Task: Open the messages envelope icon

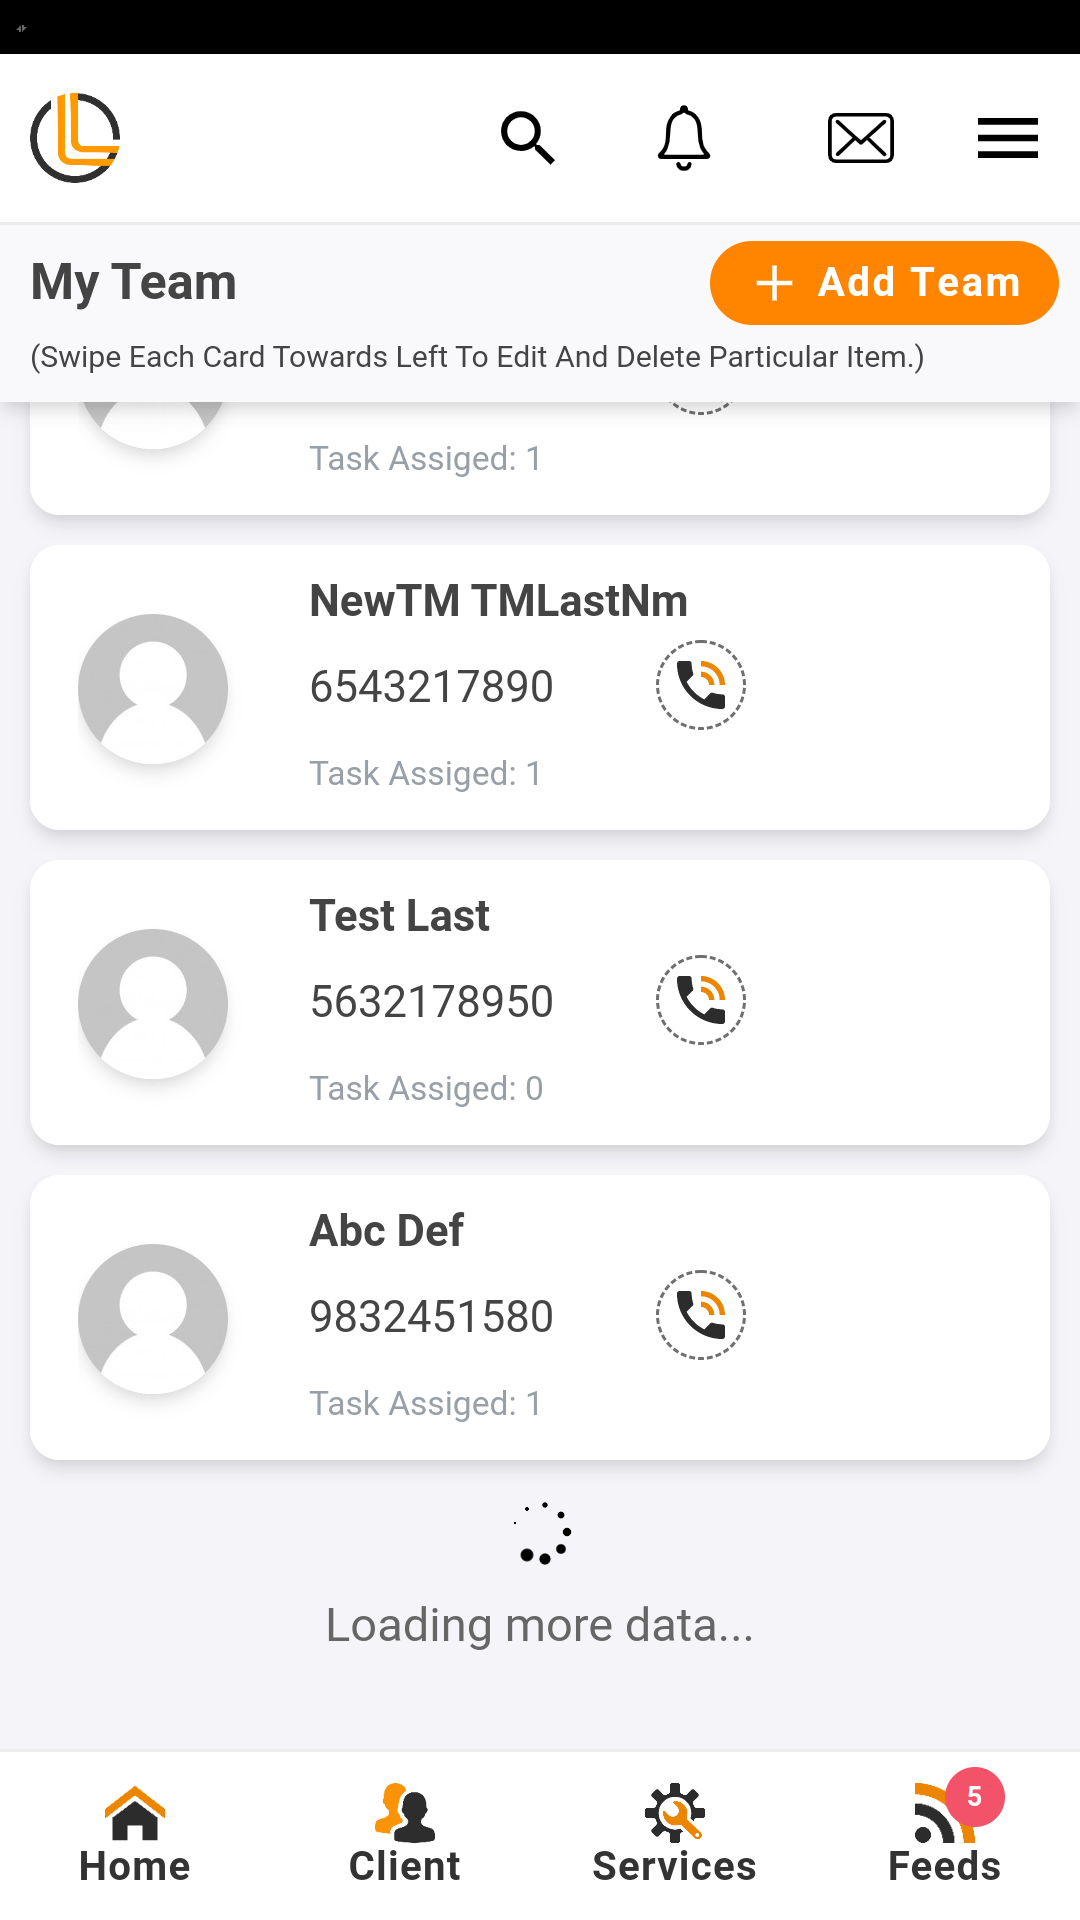Action: point(860,138)
